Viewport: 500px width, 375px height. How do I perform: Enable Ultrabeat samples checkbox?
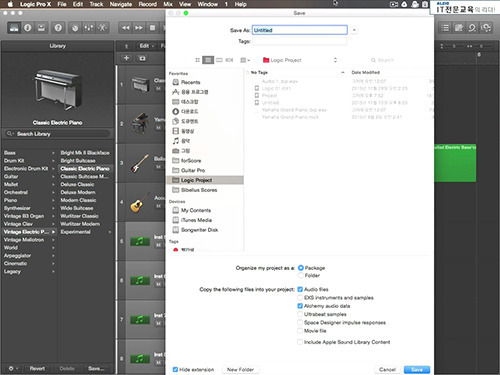coord(300,314)
